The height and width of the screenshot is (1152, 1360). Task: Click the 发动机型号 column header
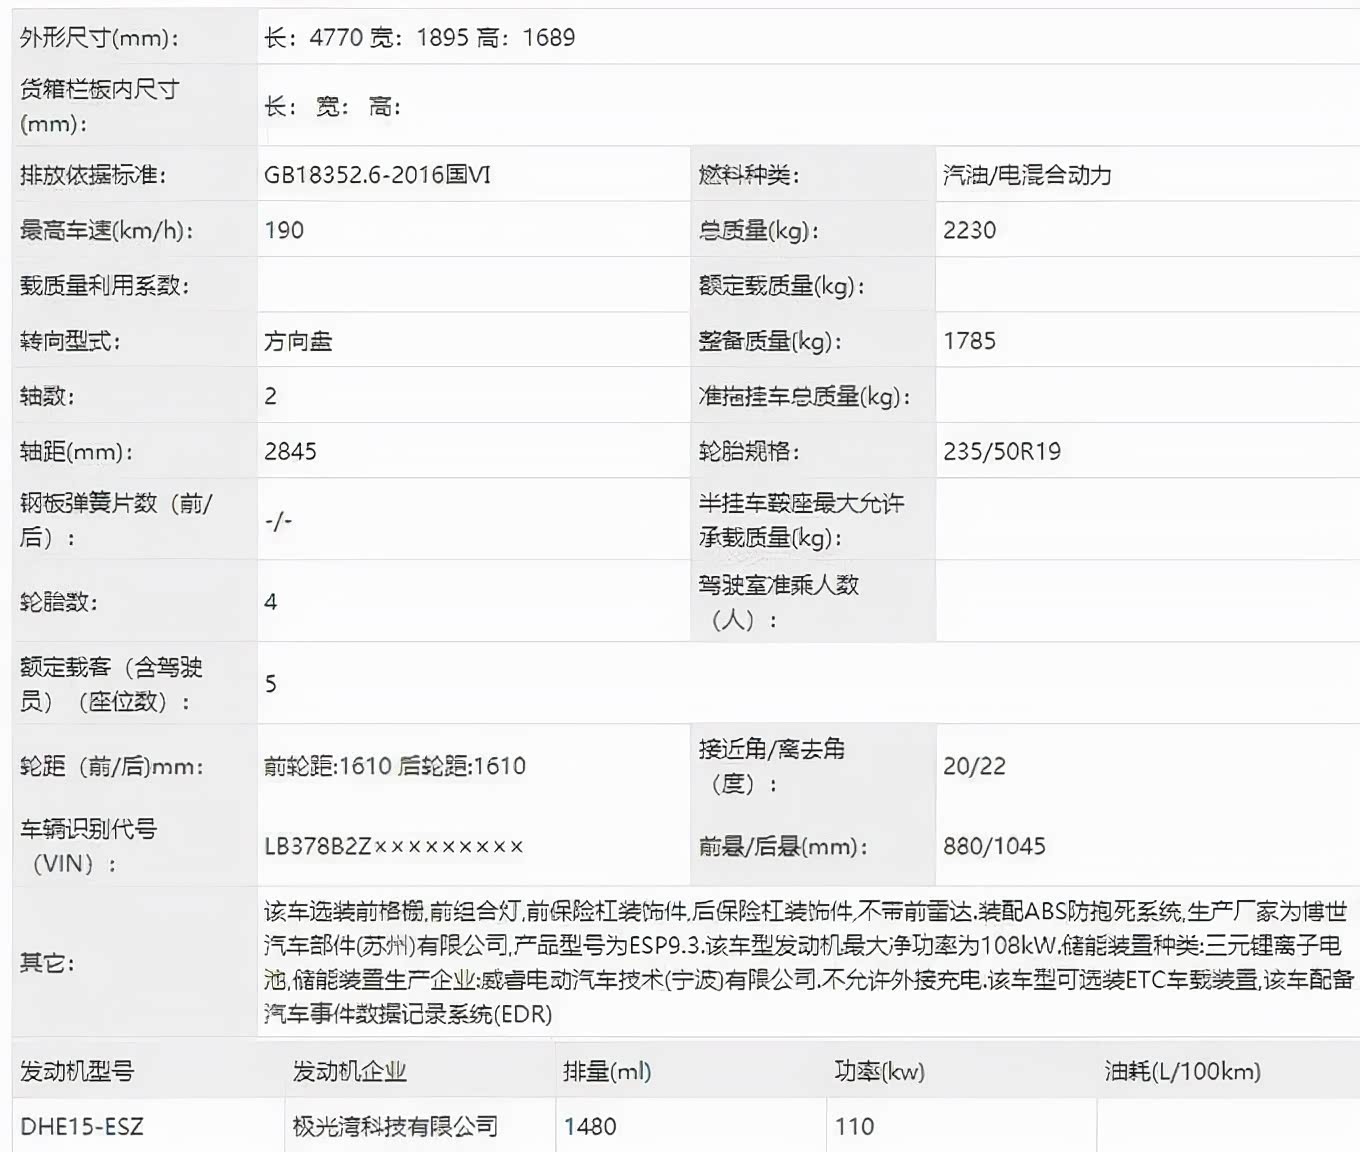[x=77, y=1071]
